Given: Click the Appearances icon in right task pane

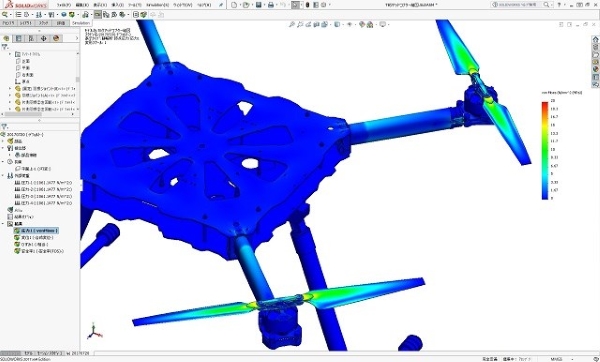Looking at the screenshot, I should (x=595, y=69).
